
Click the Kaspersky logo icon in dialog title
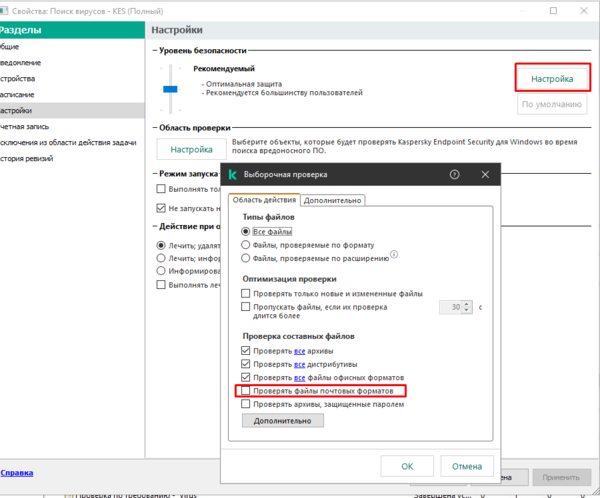(232, 175)
